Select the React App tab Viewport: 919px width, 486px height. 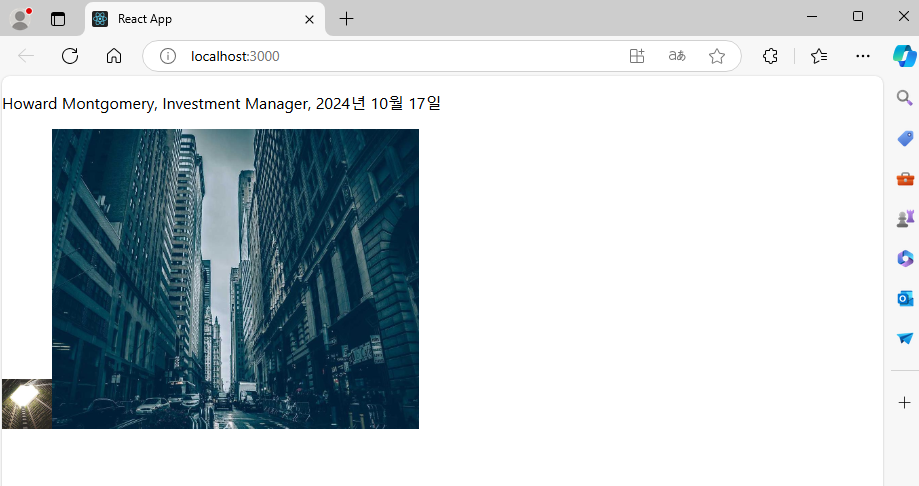pyautogui.click(x=205, y=19)
